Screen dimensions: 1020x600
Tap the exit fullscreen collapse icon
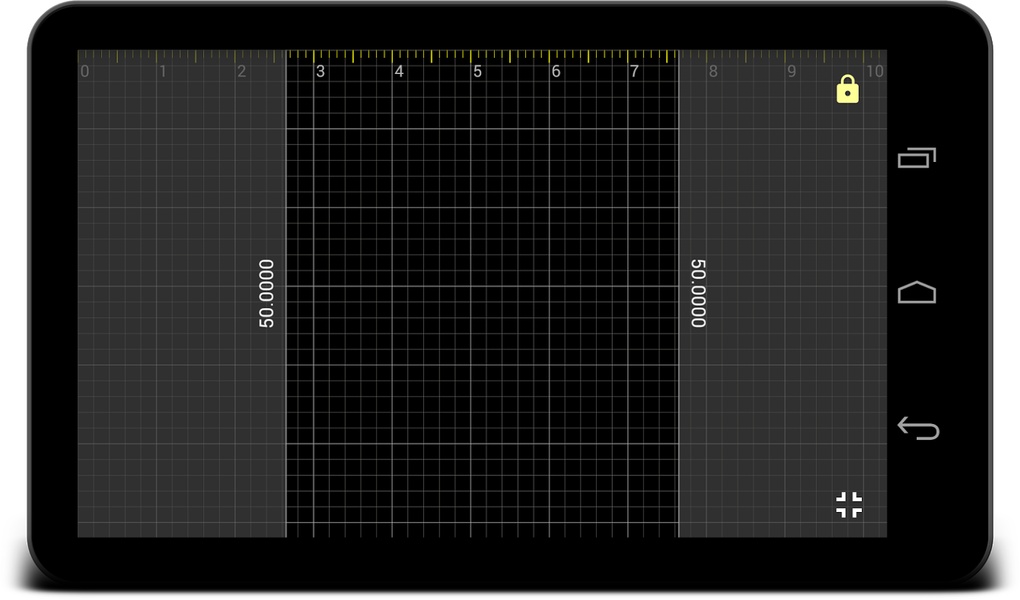click(x=849, y=504)
